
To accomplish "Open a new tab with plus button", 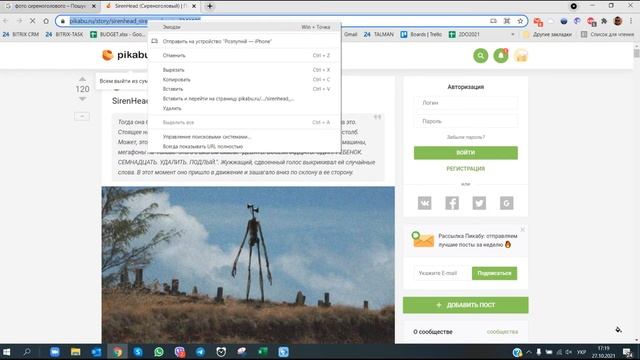I will (209, 6).
